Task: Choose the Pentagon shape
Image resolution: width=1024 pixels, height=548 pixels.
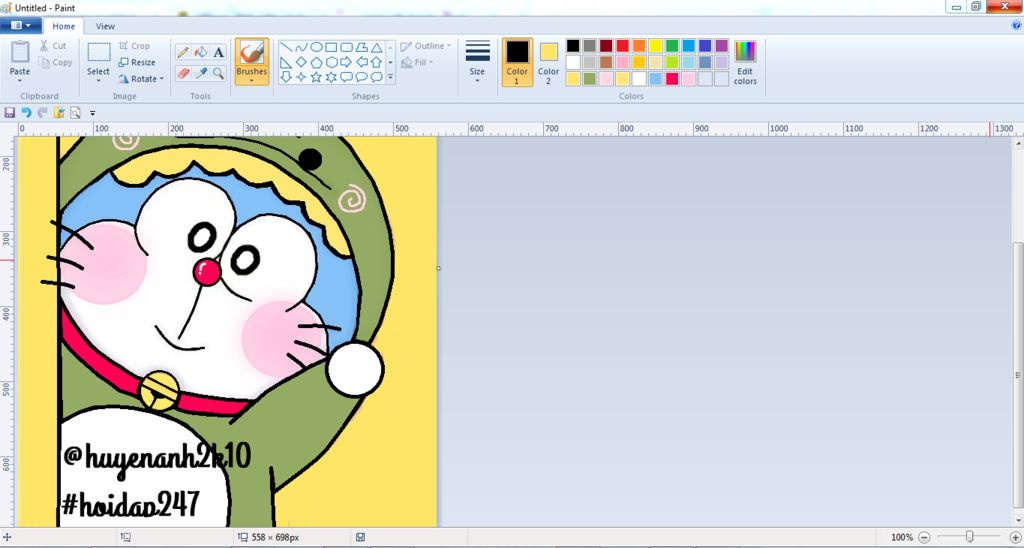Action: tap(316, 63)
